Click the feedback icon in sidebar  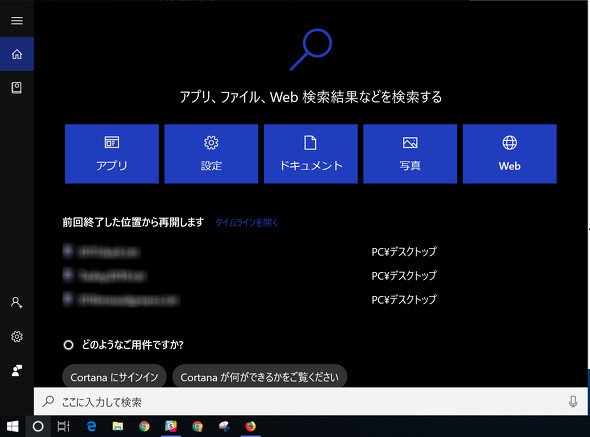coord(17,370)
